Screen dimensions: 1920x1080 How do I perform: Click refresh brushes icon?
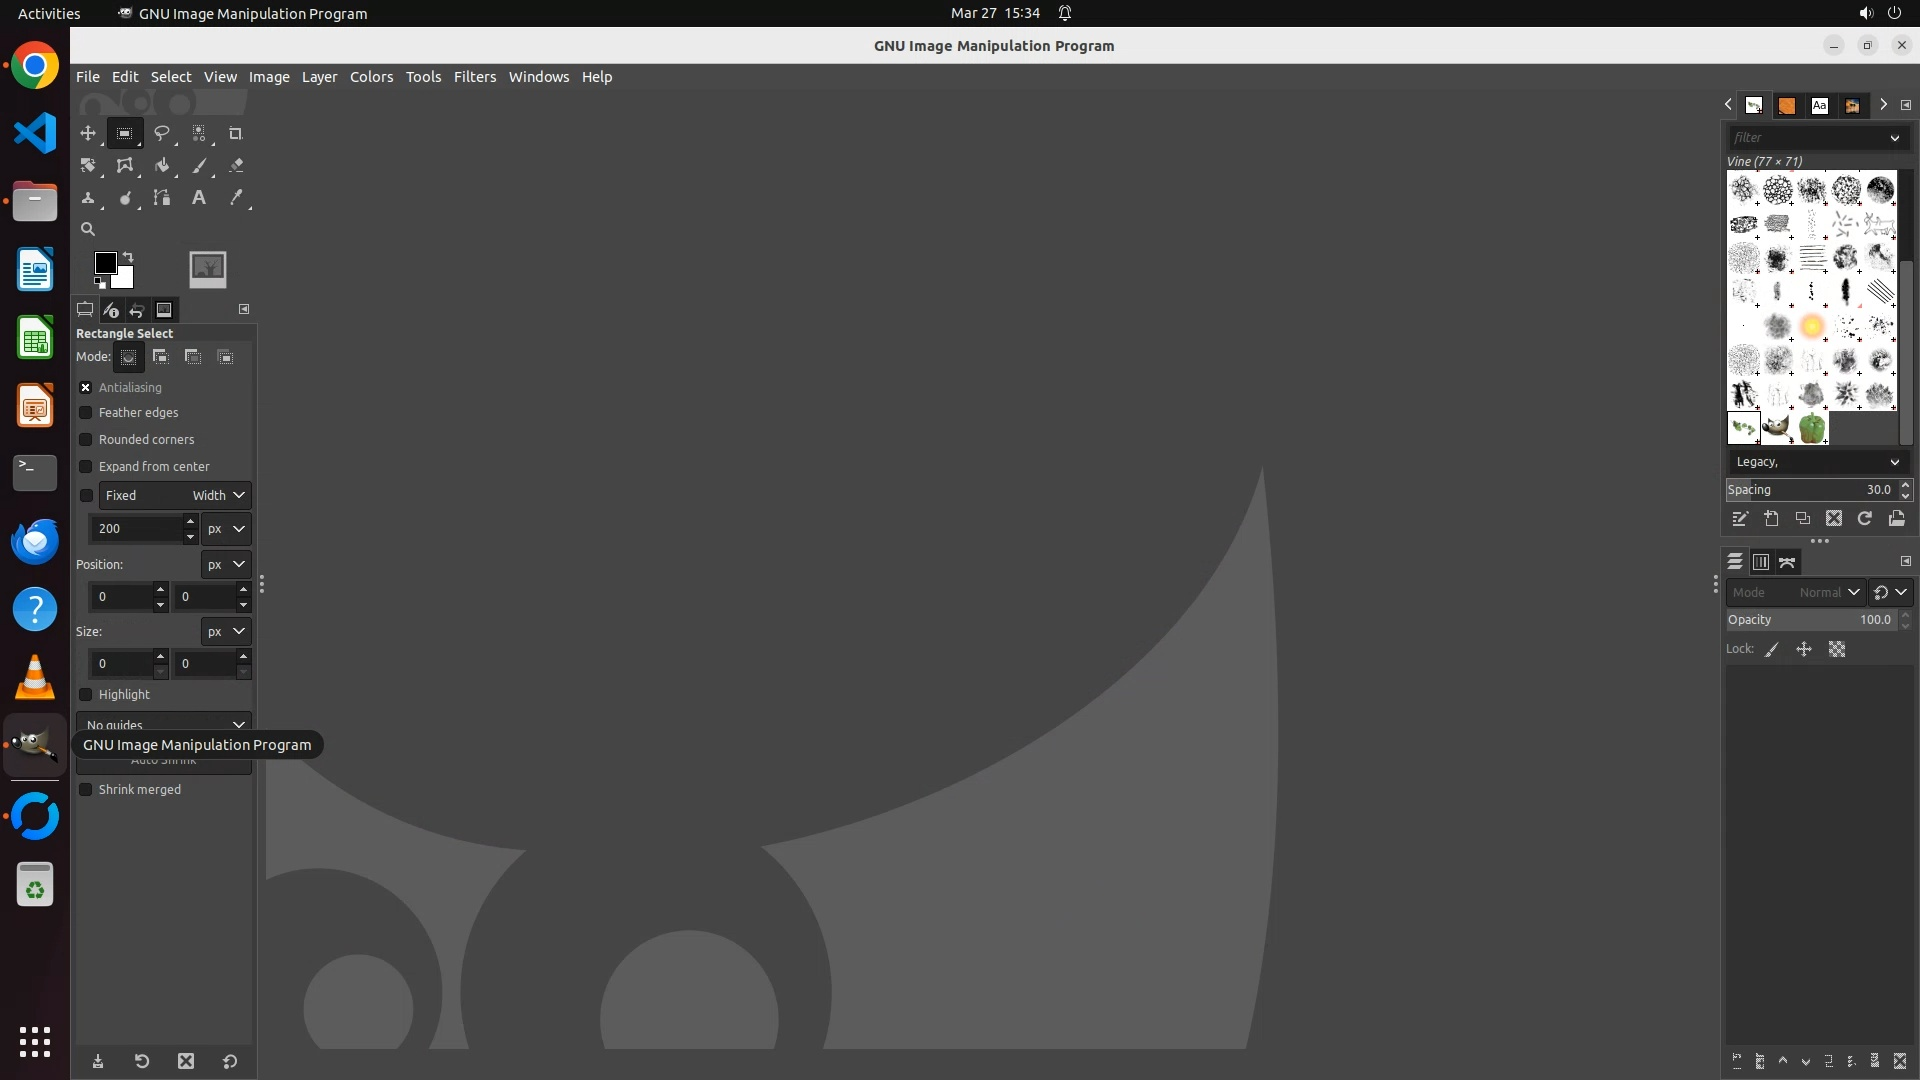coord(1864,518)
